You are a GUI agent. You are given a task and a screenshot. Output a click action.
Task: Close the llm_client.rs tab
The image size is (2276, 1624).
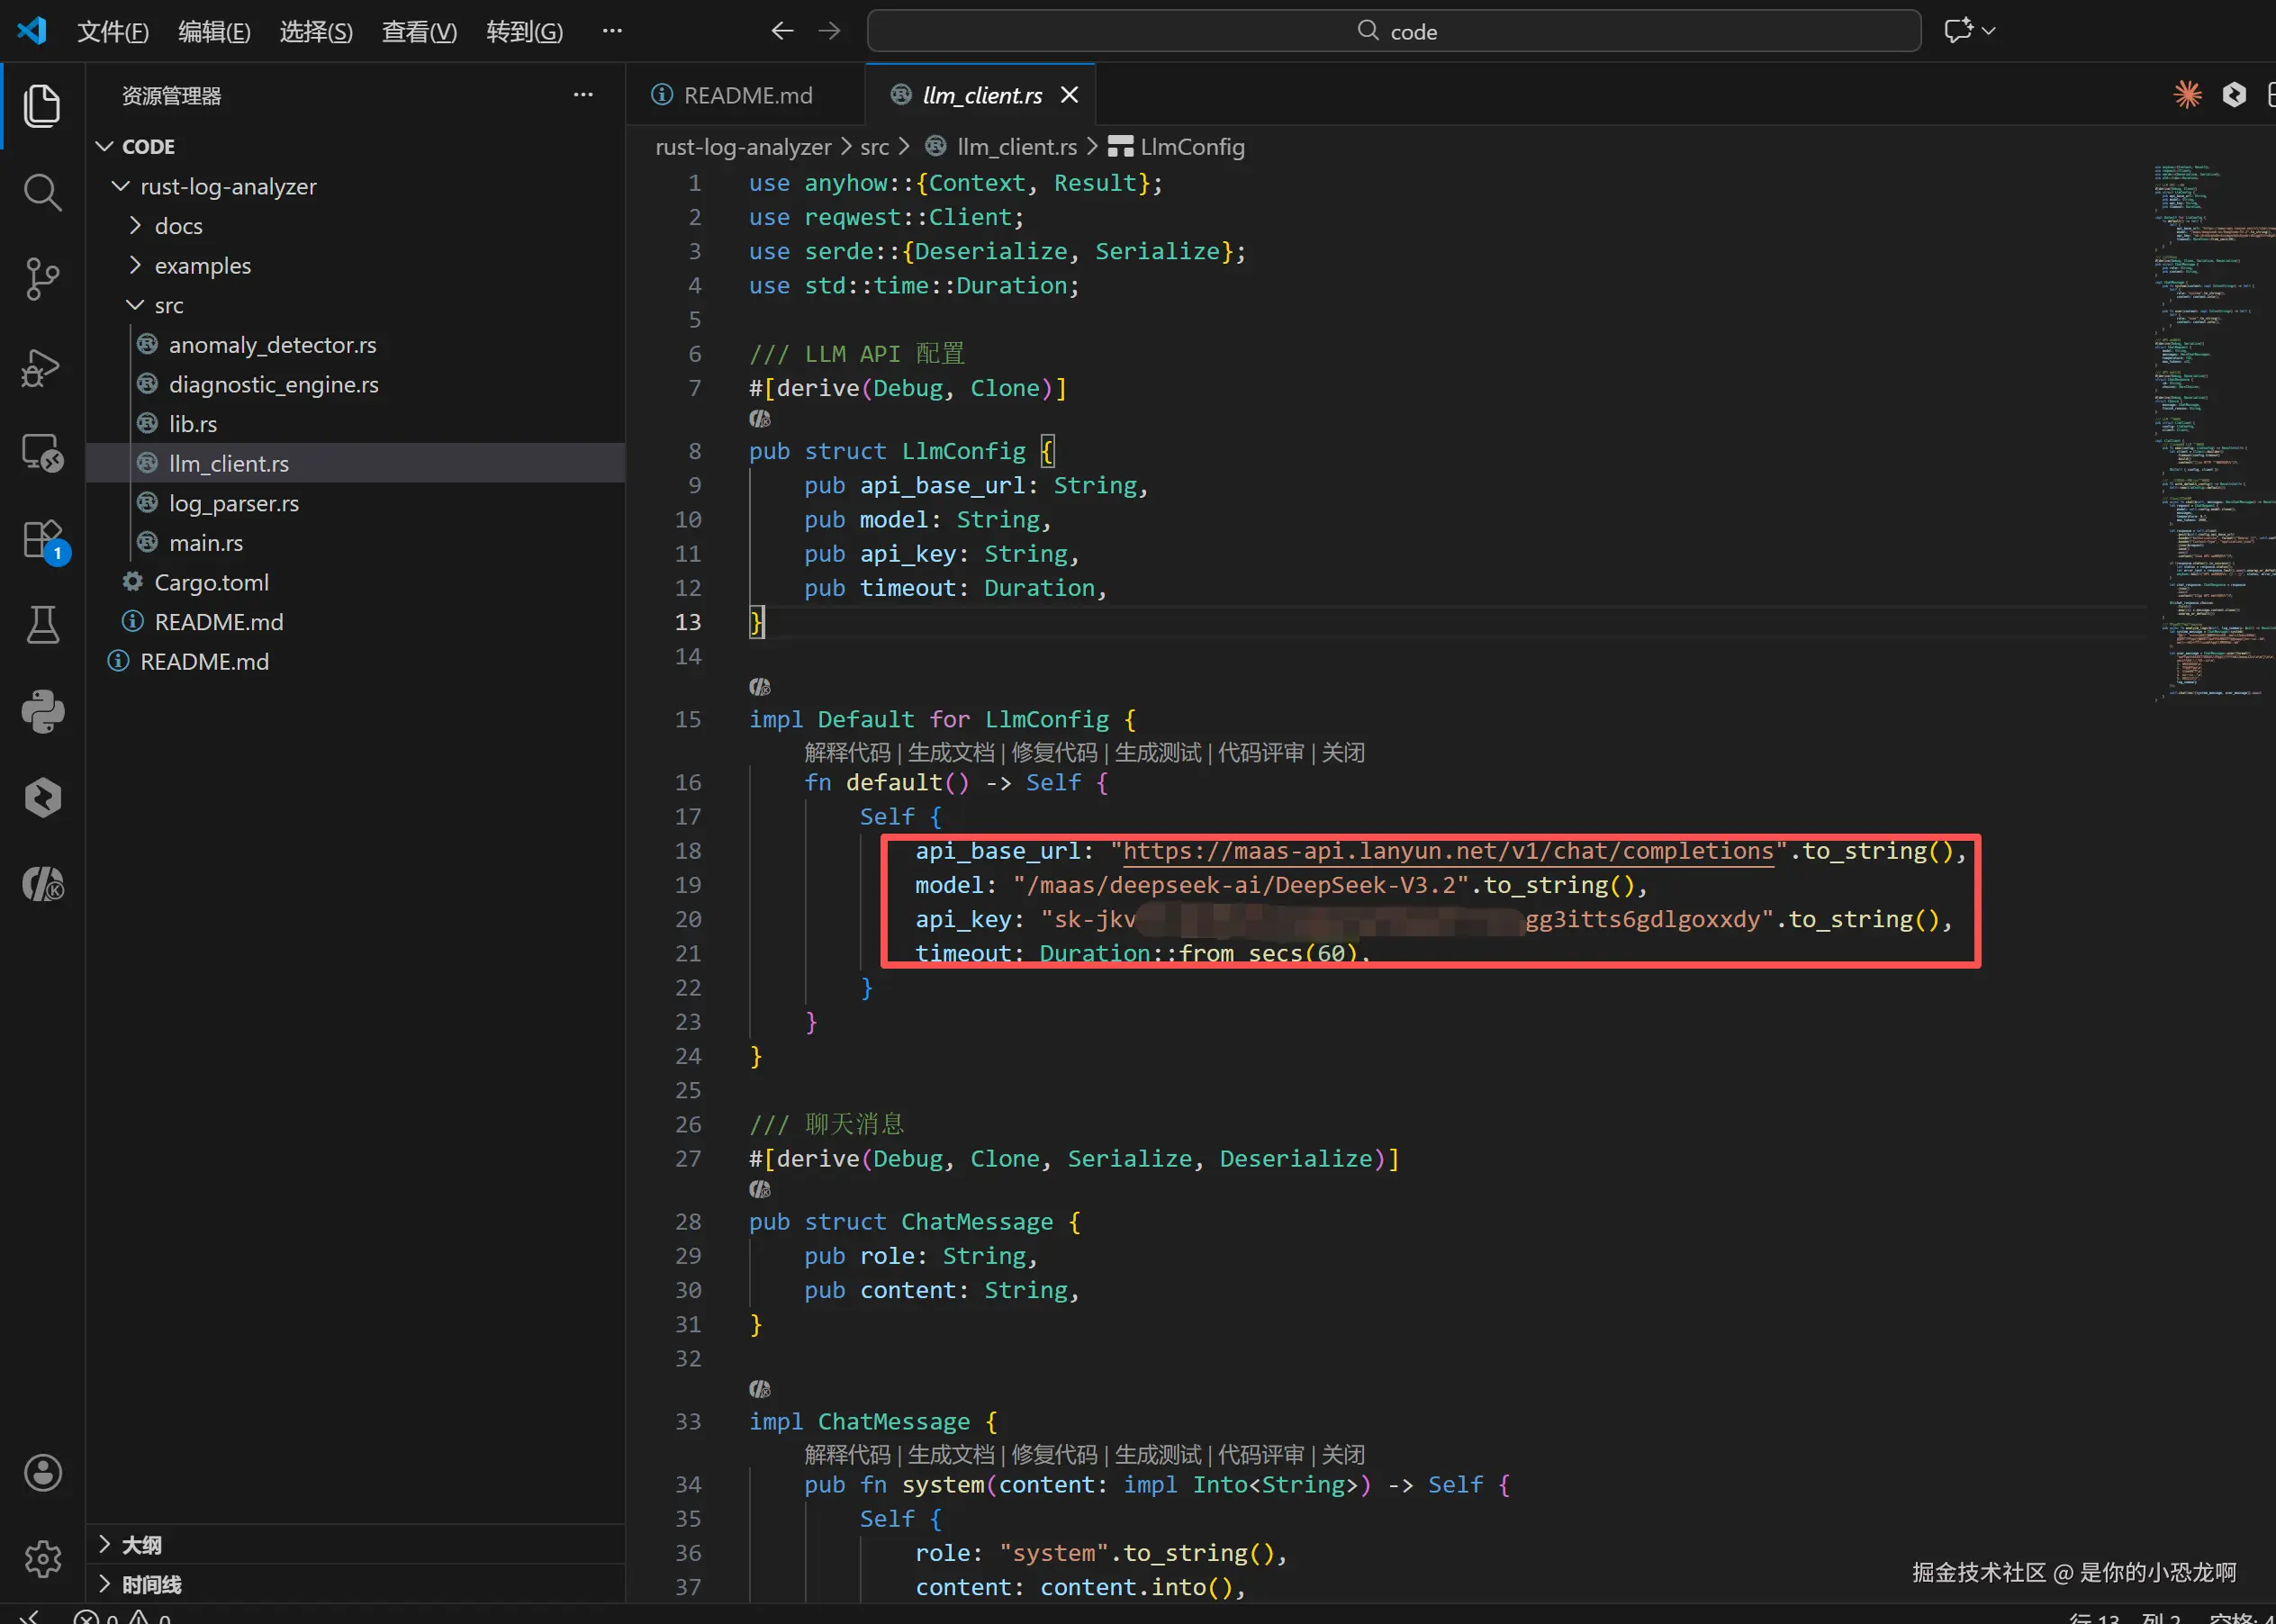1069,95
